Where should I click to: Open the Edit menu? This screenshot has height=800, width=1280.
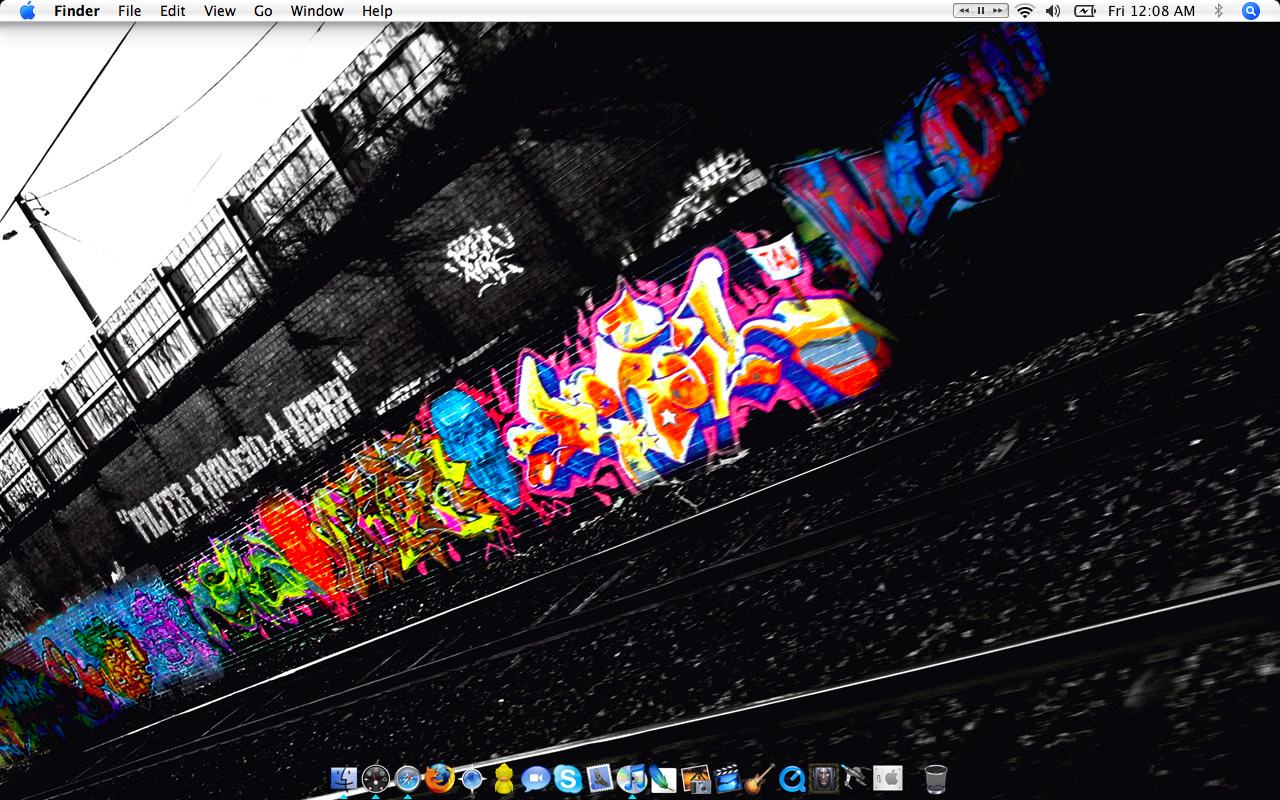173,11
